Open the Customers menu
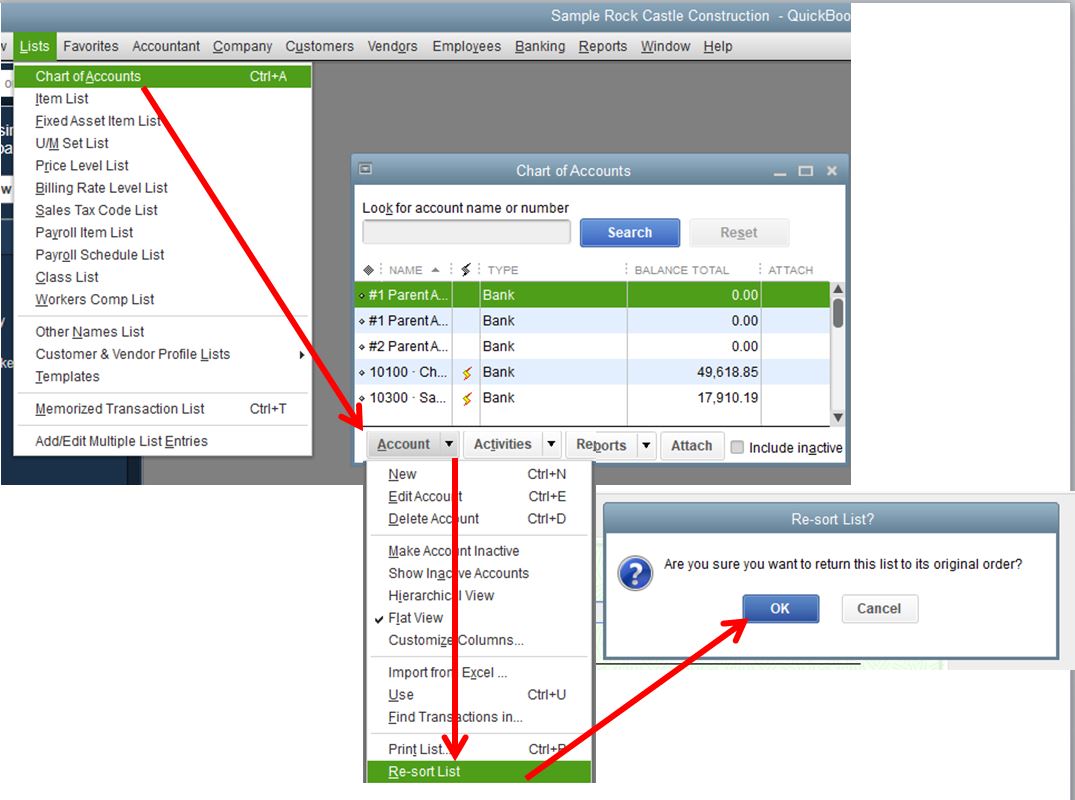 pos(319,46)
